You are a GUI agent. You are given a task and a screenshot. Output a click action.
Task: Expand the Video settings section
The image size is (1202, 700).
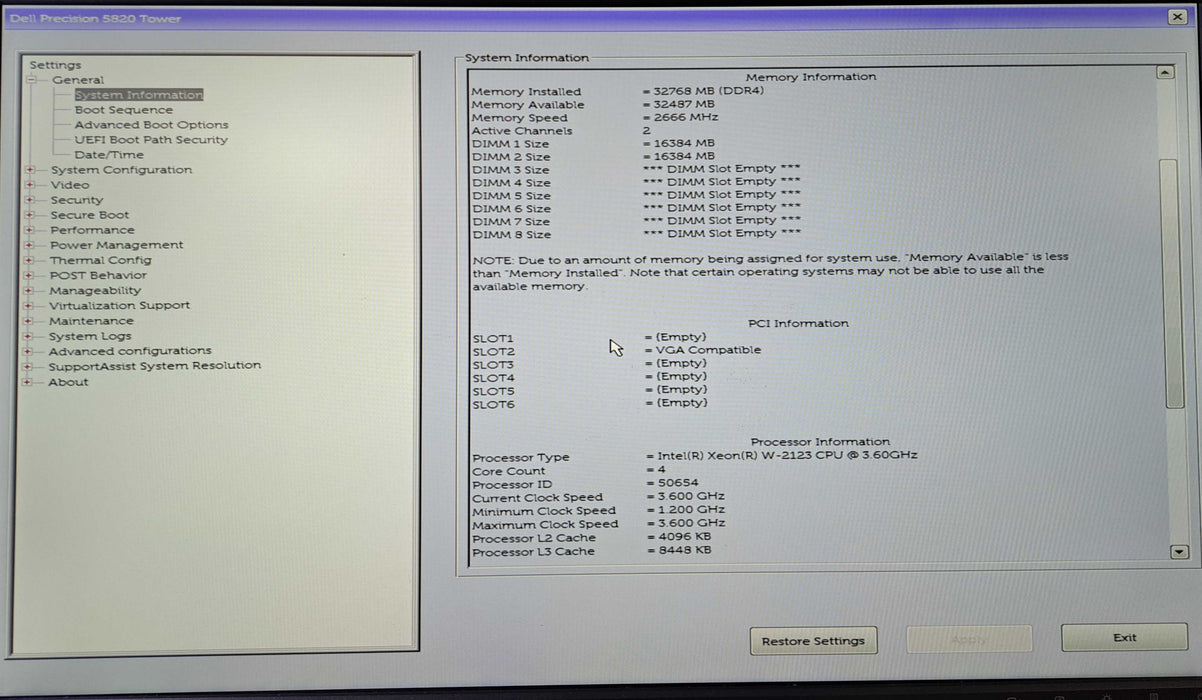[31, 184]
